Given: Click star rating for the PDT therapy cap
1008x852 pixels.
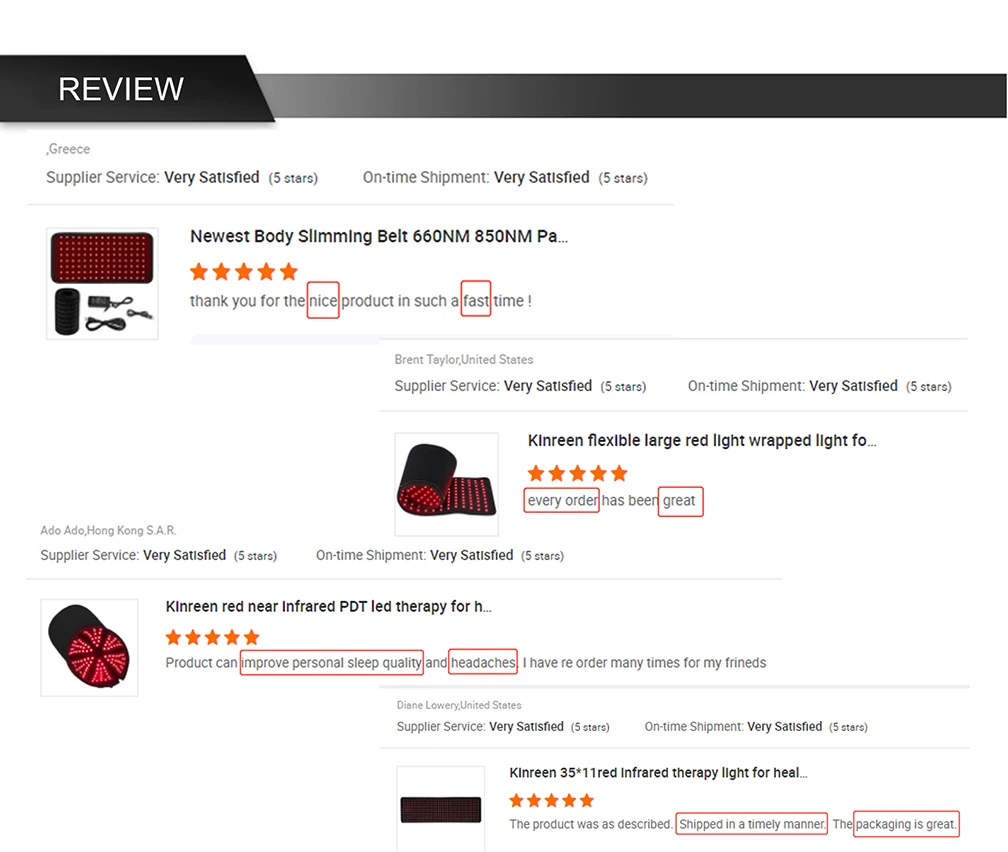Looking at the screenshot, I should coord(212,637).
